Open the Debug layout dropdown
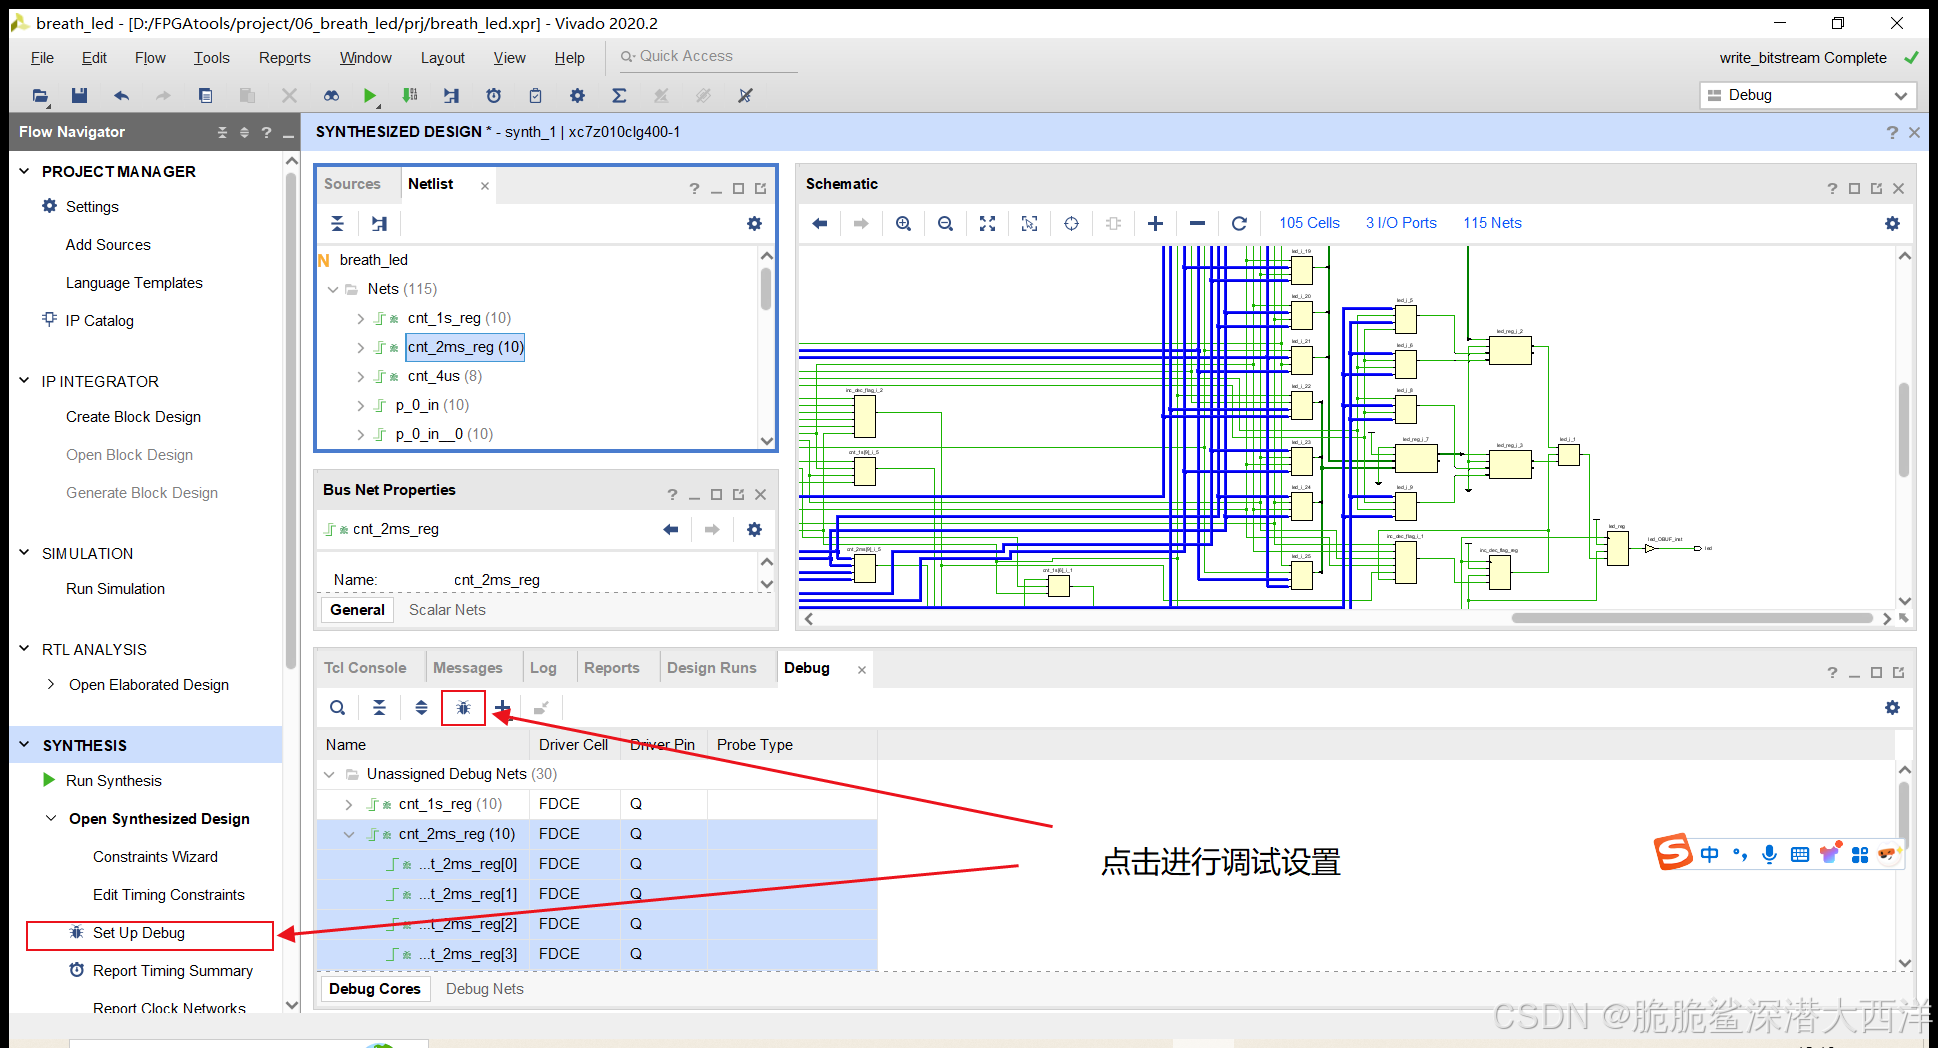The width and height of the screenshot is (1938, 1048). coord(1807,95)
